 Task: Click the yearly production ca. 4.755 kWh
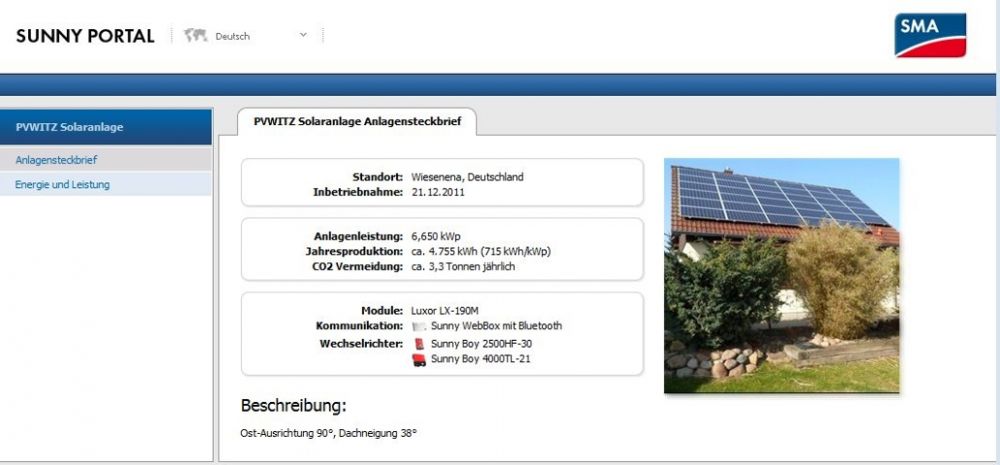click(x=481, y=251)
